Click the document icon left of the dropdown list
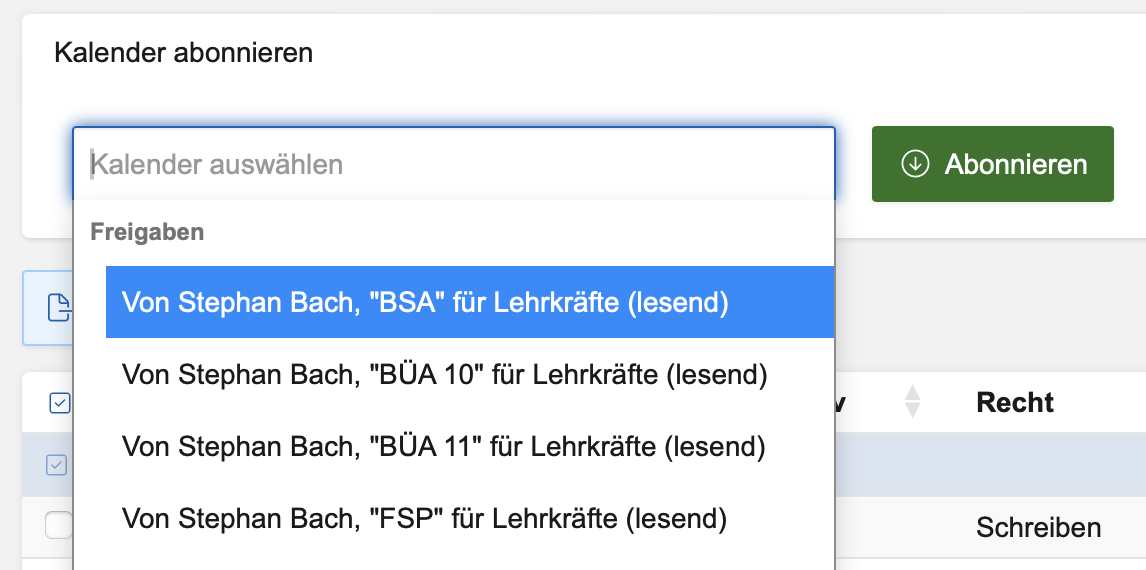1146x570 pixels. [60, 309]
